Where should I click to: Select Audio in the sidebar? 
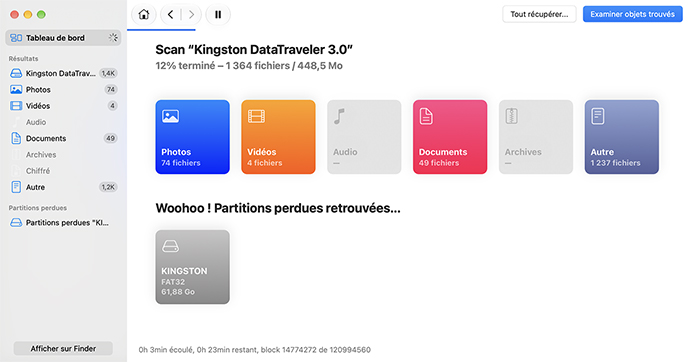[x=63, y=122]
